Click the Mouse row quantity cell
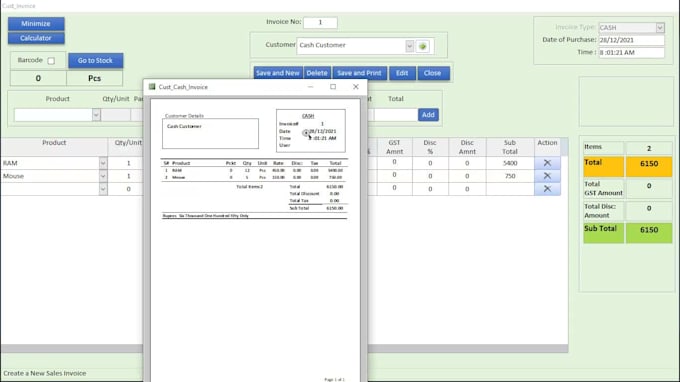Image resolution: width=680 pixels, height=382 pixels. 126,176
